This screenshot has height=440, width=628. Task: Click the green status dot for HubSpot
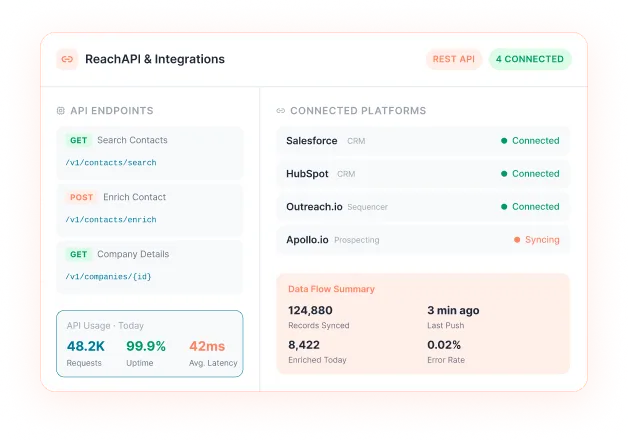504,174
